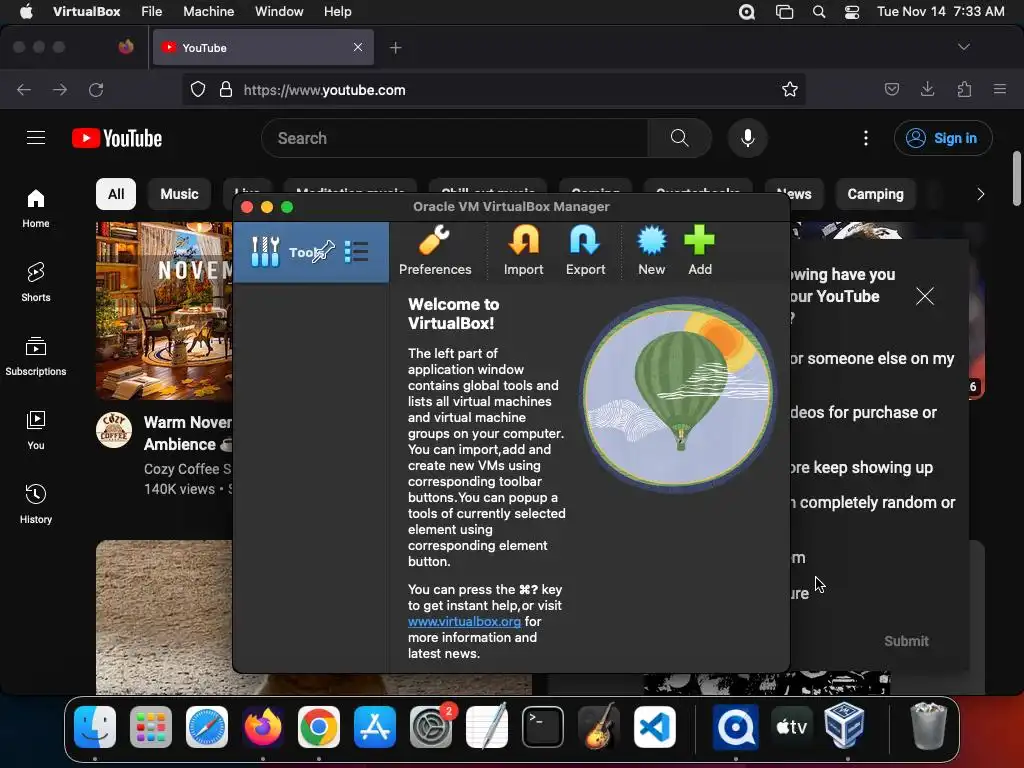The image size is (1024, 768).
Task: Open Shorts in YouTube sidebar
Action: 36,282
